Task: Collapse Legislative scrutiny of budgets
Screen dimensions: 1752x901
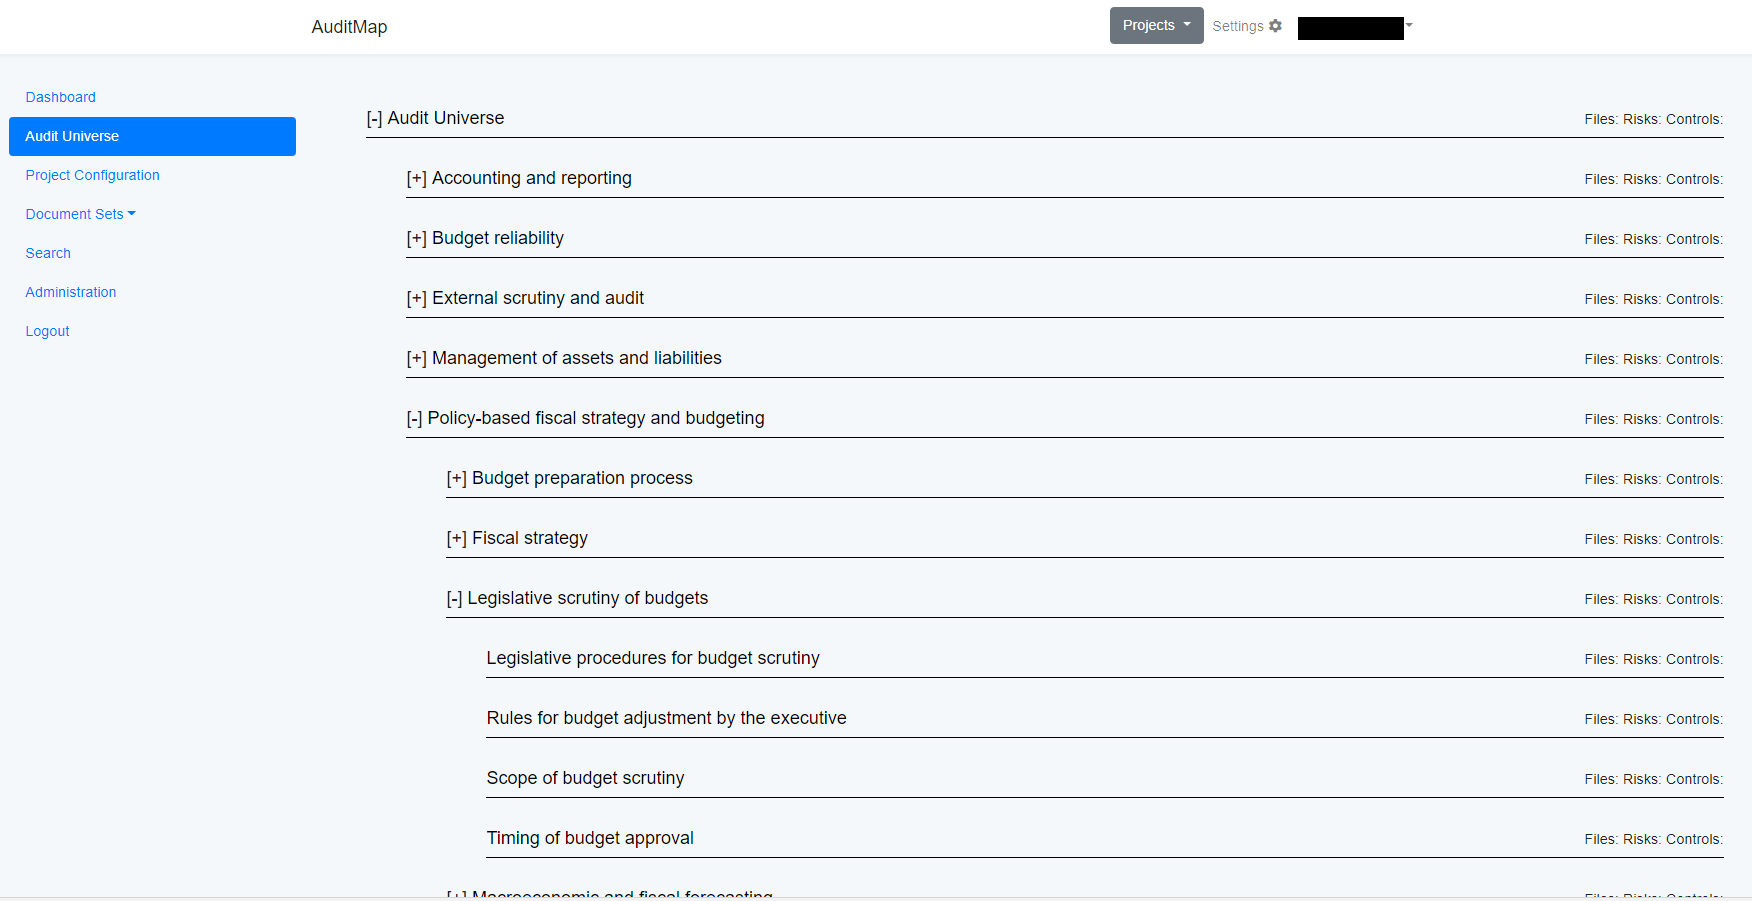Action: point(454,599)
